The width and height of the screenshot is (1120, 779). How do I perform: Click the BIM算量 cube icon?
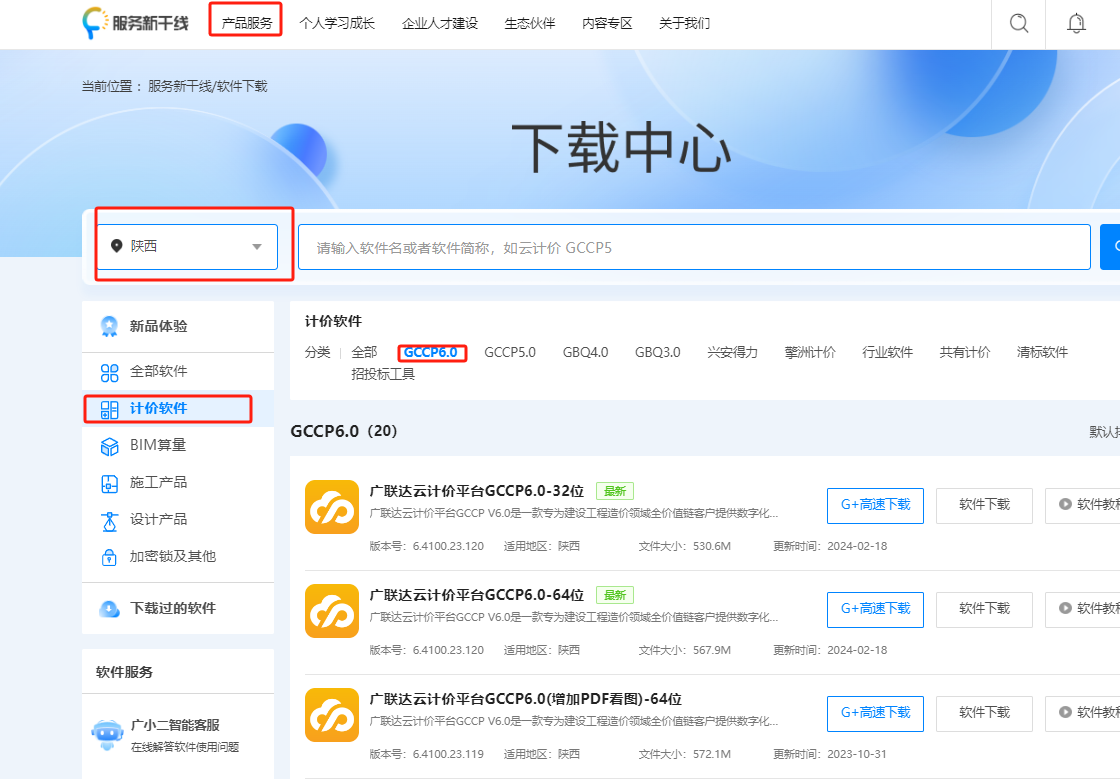tap(109, 446)
